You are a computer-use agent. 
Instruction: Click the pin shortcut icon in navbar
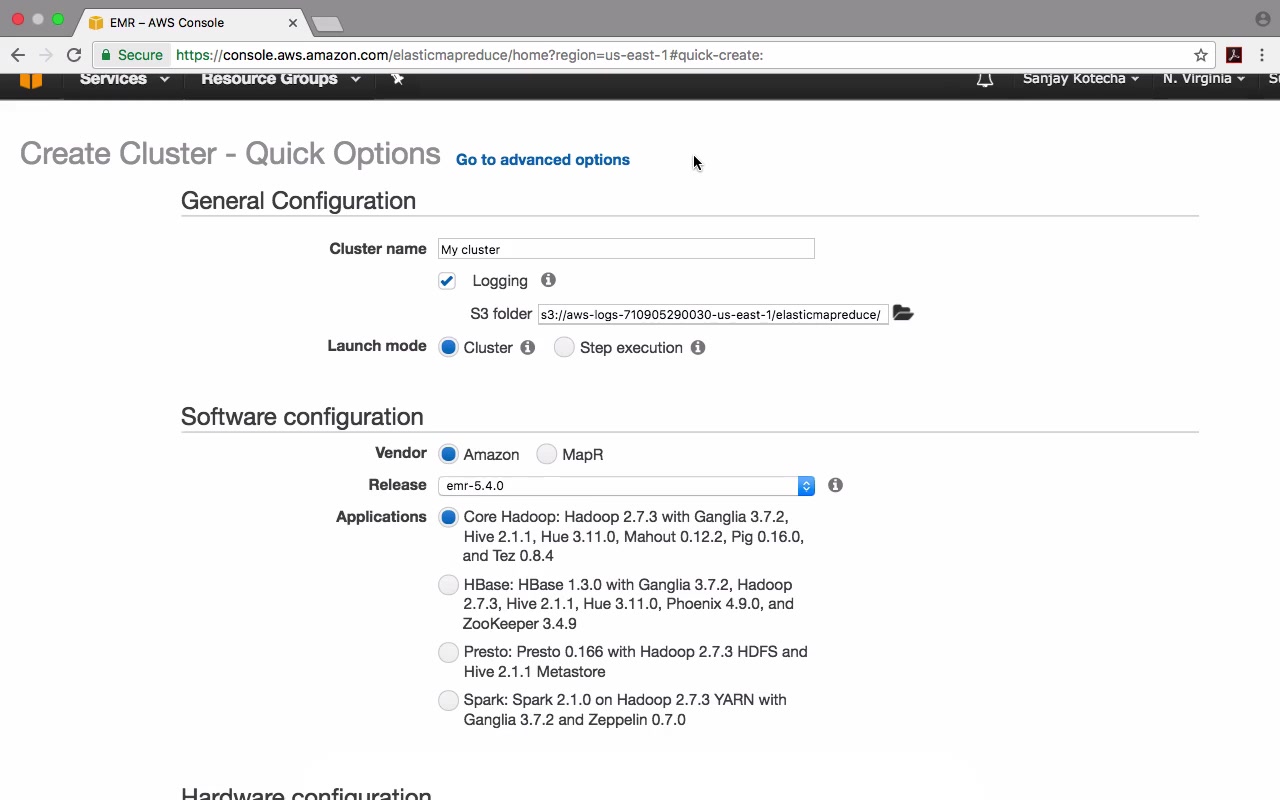pos(397,79)
